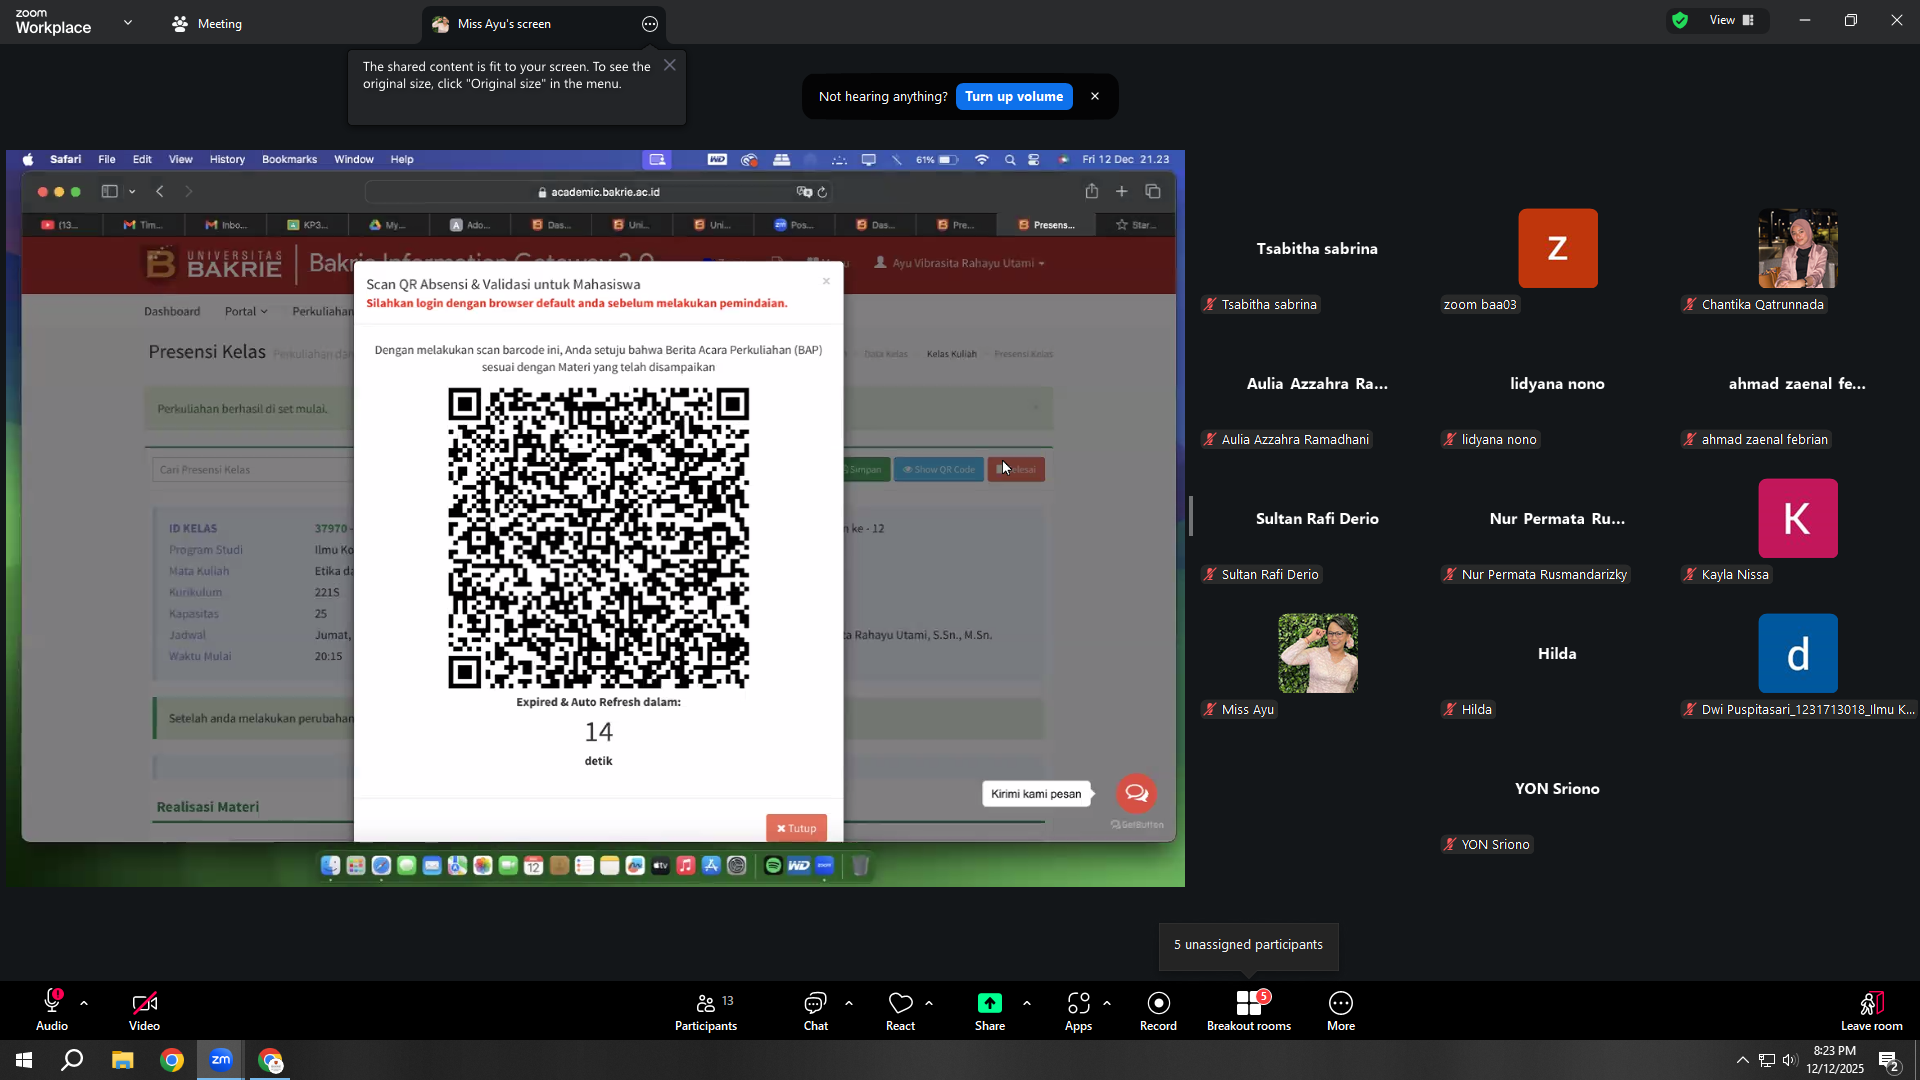Expand audio options arrow next to Audio
Image resolution: width=1920 pixels, height=1080 pixels.
84,1003
